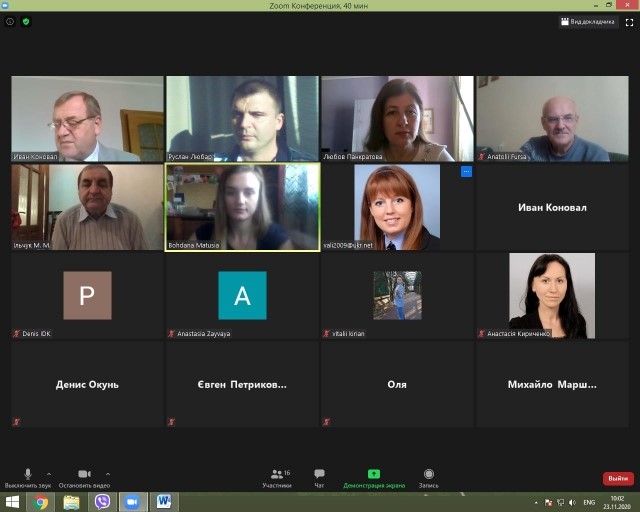Select Иван Коновал video thumbnail with glasses
Screen dimensions: 640x512
(87, 118)
